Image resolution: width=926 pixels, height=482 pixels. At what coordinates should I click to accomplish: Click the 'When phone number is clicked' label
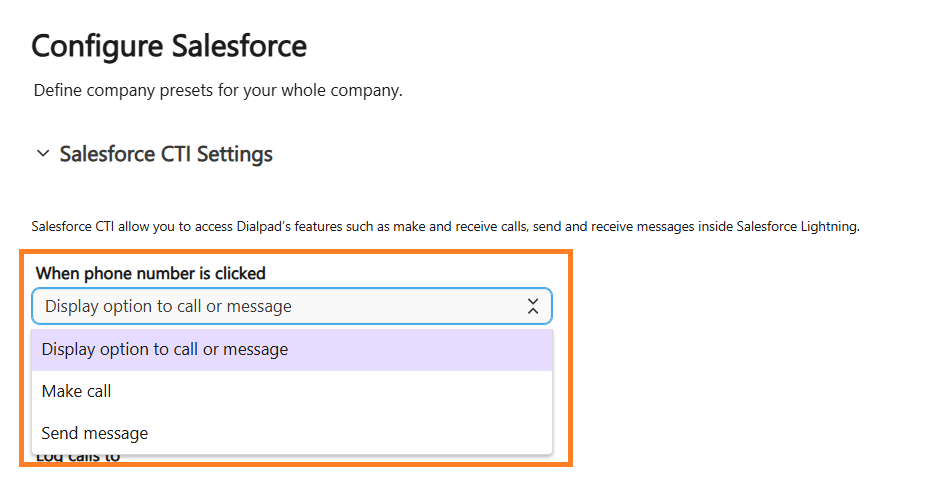151,273
